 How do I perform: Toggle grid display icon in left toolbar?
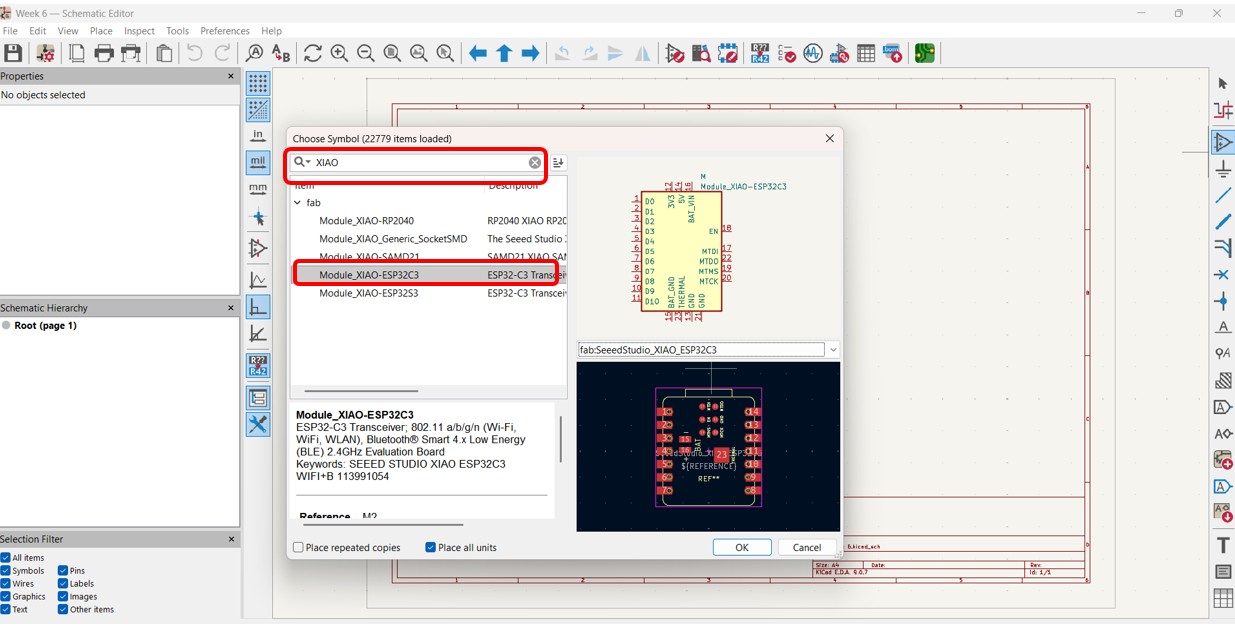click(258, 83)
